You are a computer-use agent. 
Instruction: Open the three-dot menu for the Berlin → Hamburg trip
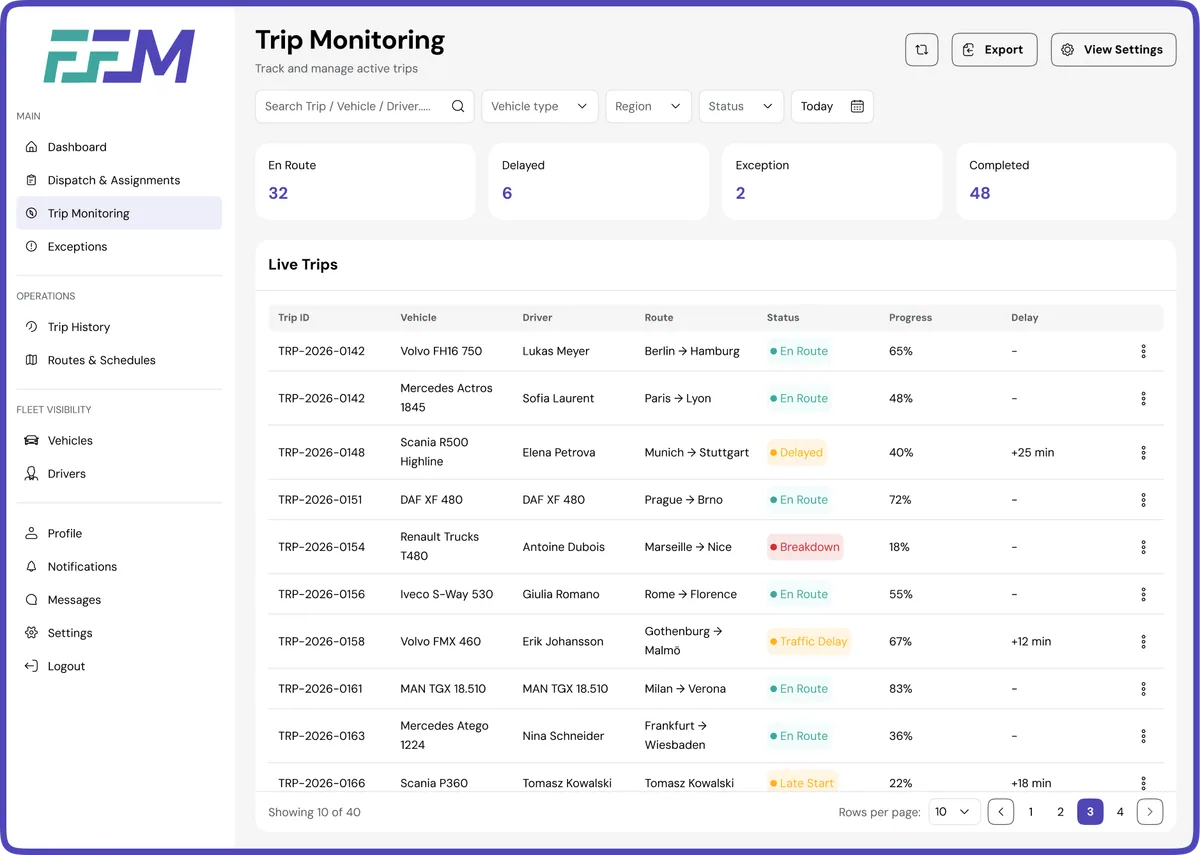click(x=1143, y=351)
